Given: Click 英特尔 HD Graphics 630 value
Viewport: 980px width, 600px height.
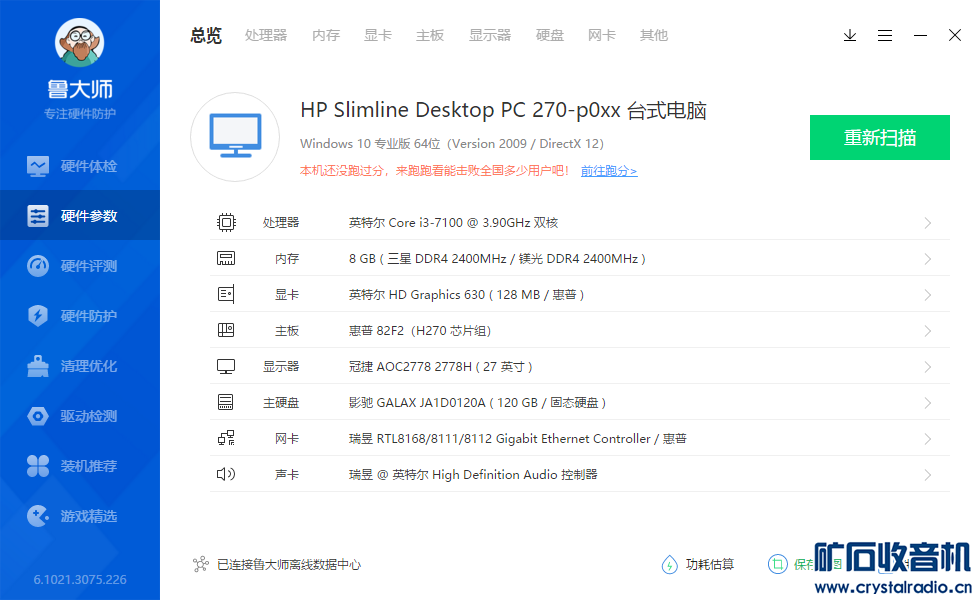Looking at the screenshot, I should tap(466, 294).
